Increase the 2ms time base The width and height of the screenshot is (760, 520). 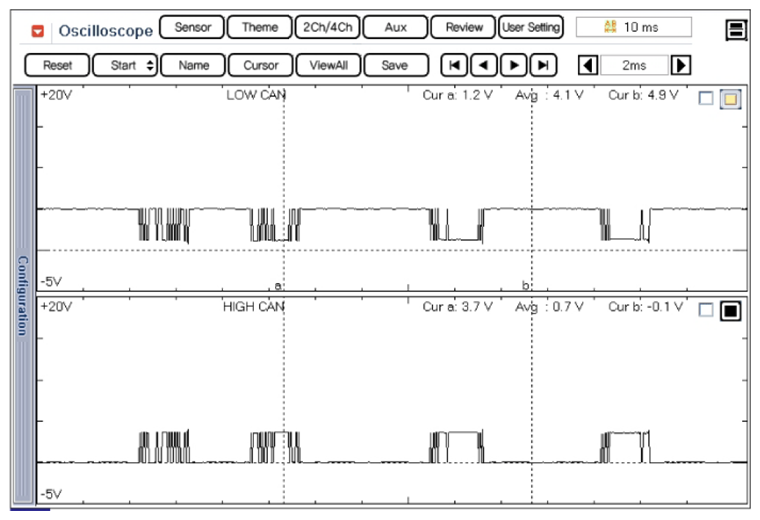[681, 65]
